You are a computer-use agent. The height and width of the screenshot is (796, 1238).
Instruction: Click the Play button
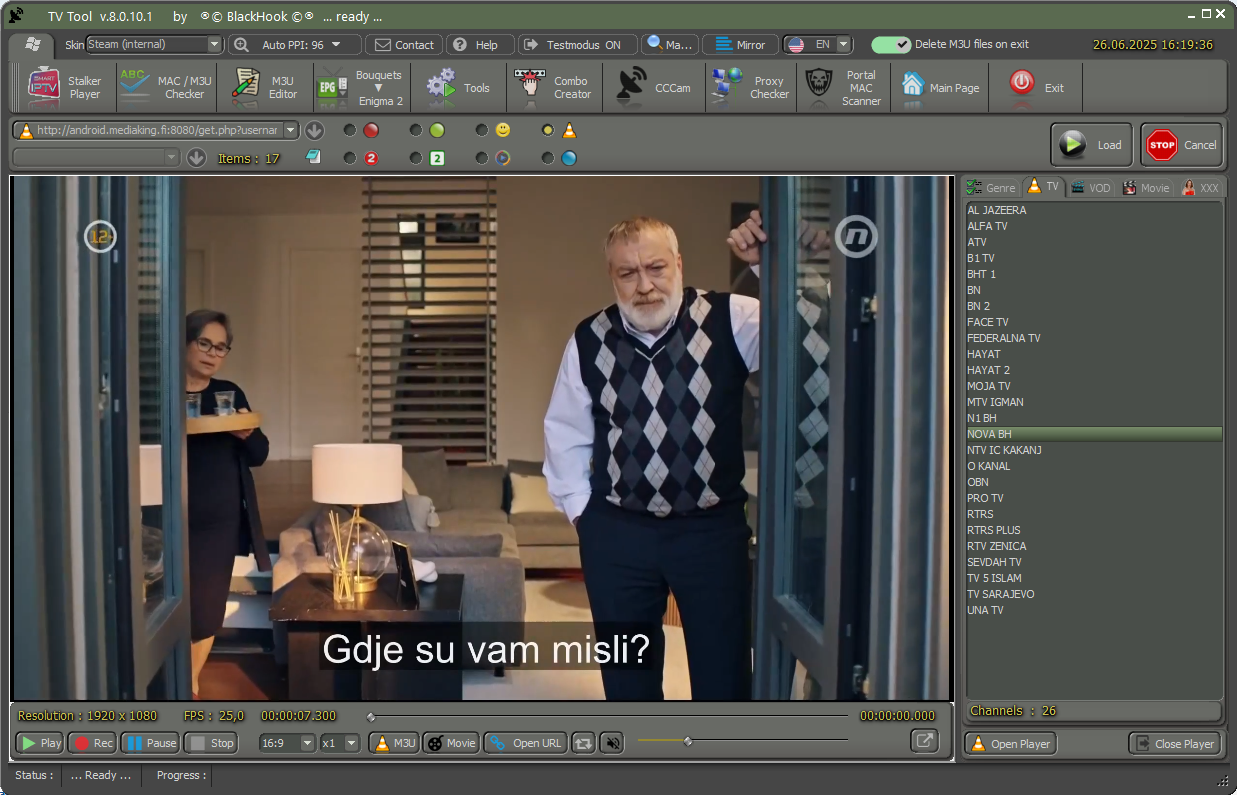coord(40,743)
